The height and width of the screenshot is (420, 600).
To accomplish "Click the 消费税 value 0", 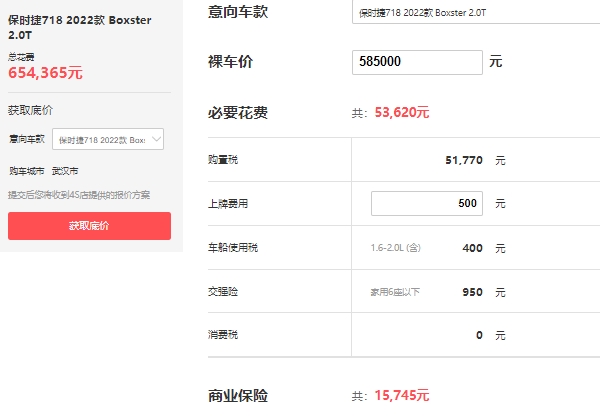I will click(480, 334).
